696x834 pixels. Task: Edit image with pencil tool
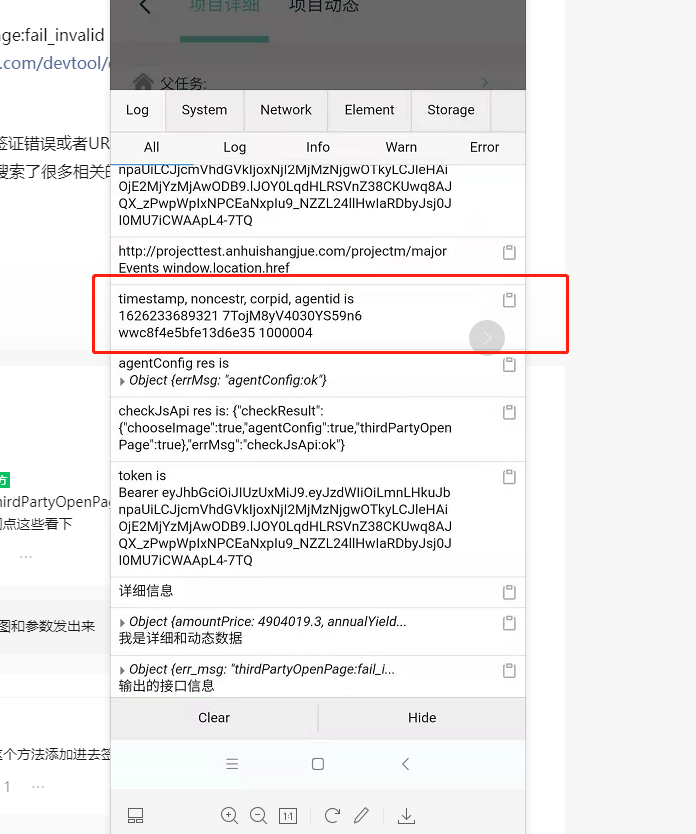362,815
